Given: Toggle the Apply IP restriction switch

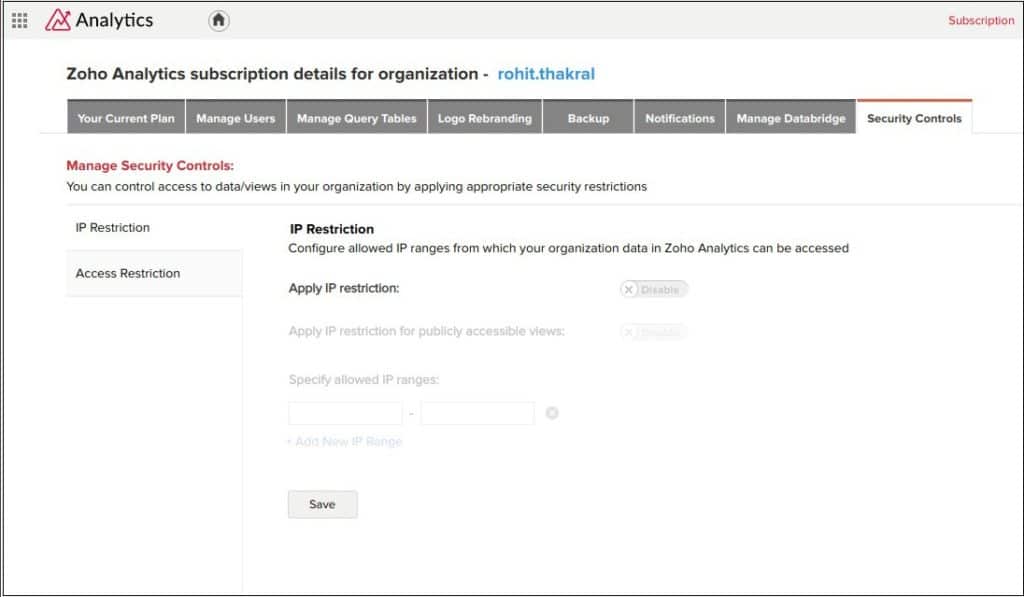Looking at the screenshot, I should (x=654, y=289).
